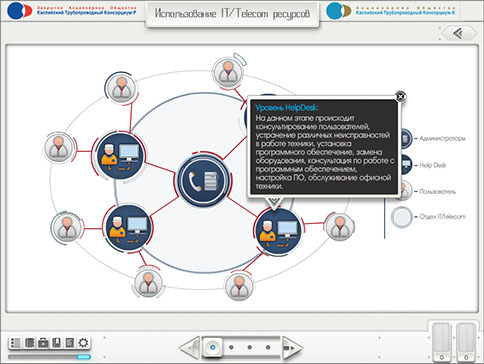Open the bookmark icon in bottom toolbar
Screen dimensions: 484x364
[x=56, y=343]
